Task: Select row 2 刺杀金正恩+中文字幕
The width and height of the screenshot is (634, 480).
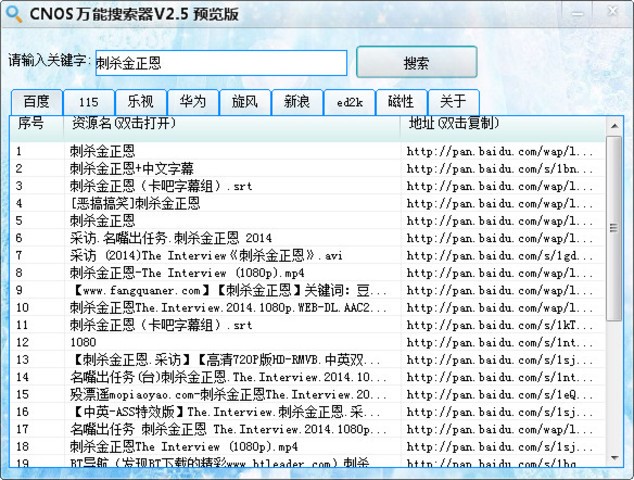Action: [131, 169]
